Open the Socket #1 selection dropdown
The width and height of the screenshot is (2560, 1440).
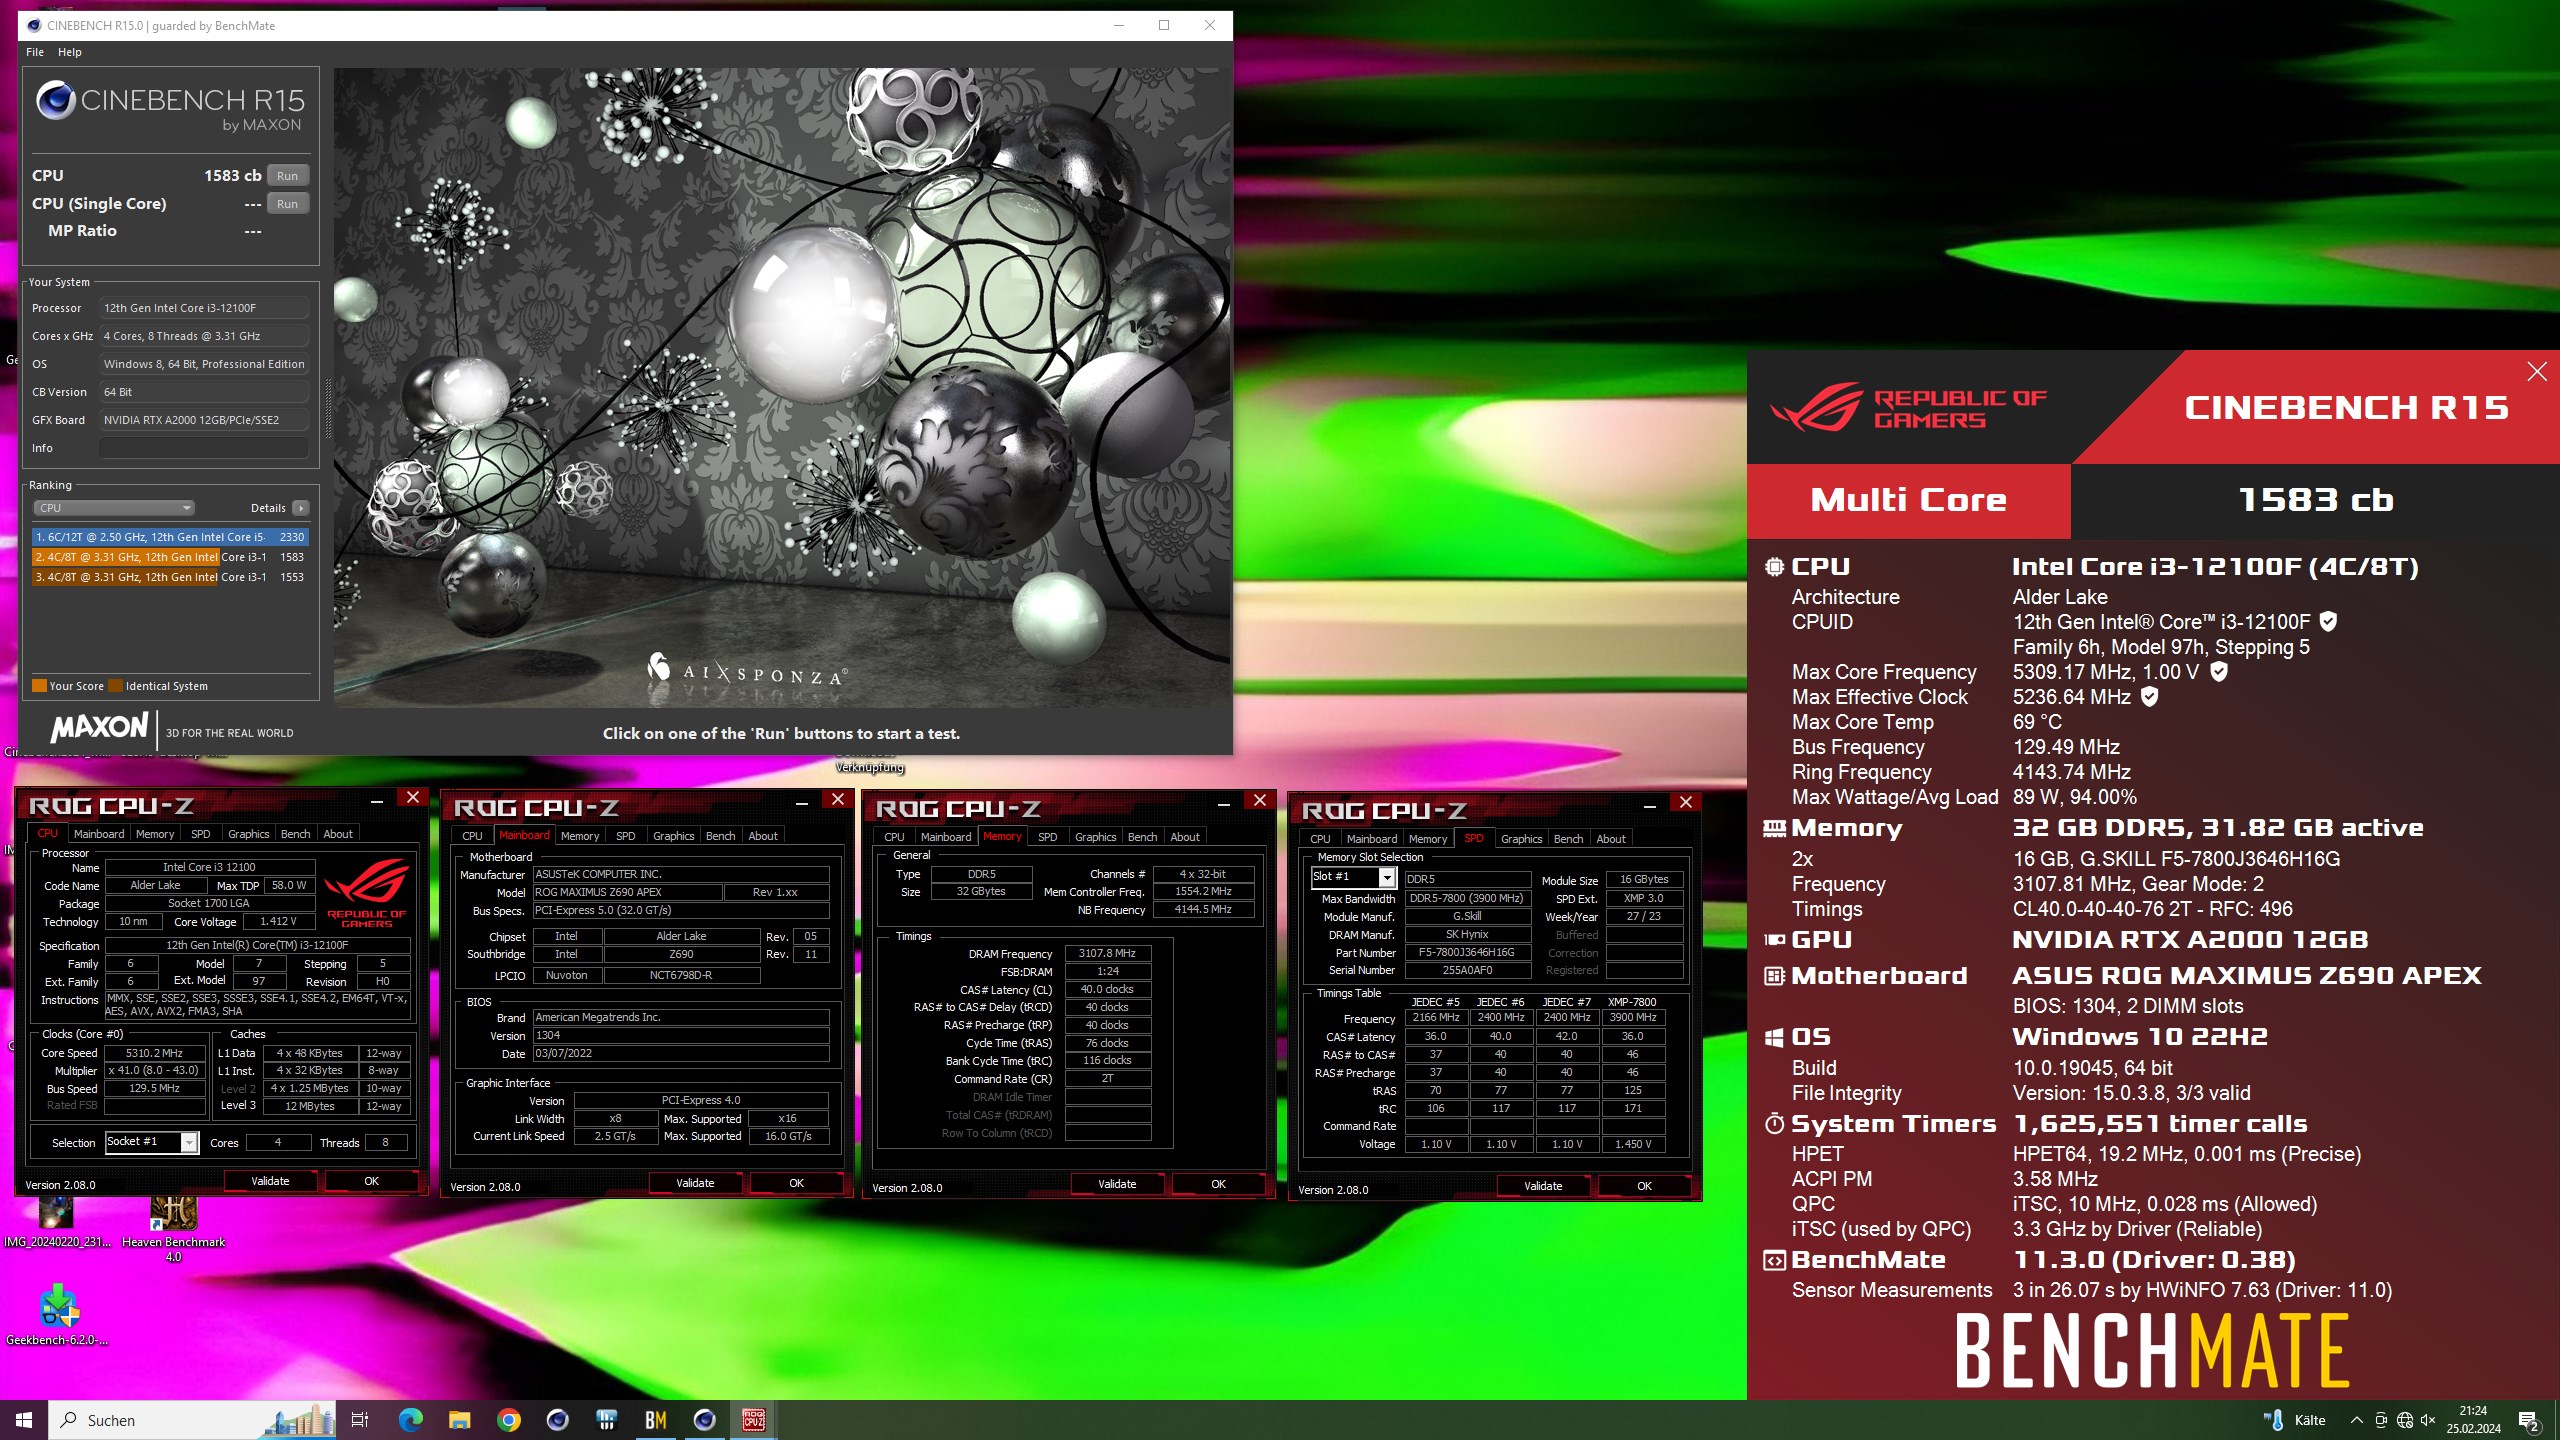188,1142
